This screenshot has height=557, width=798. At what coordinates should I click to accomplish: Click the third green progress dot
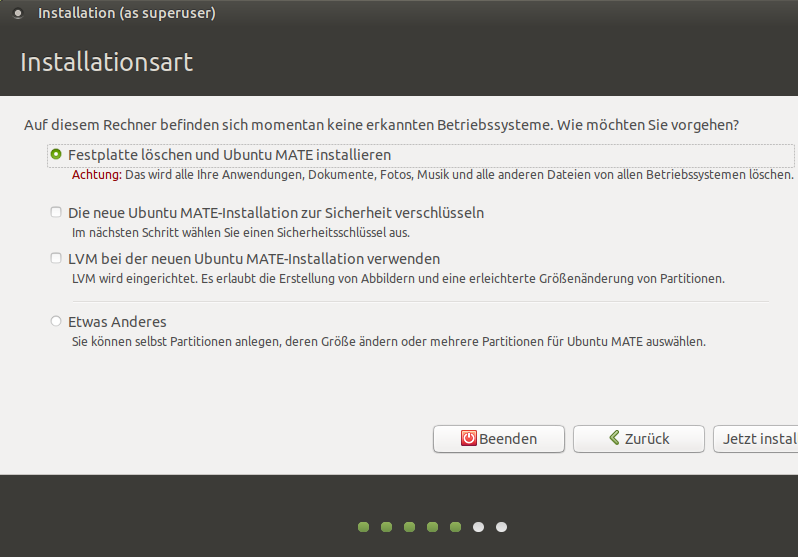point(409,527)
